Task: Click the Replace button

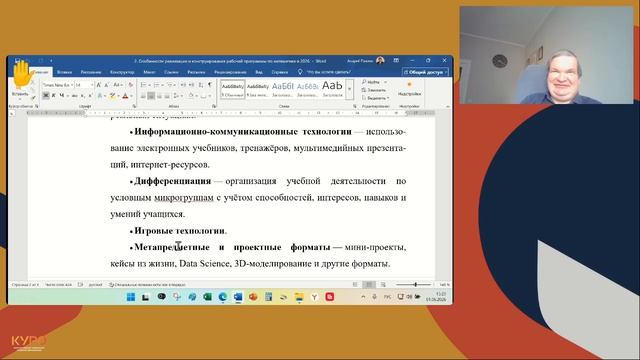Action: coord(374,90)
